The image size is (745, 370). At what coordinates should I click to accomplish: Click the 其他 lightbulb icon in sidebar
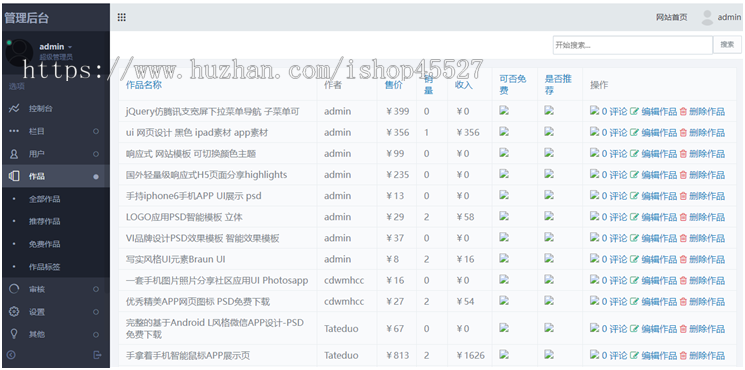14,334
